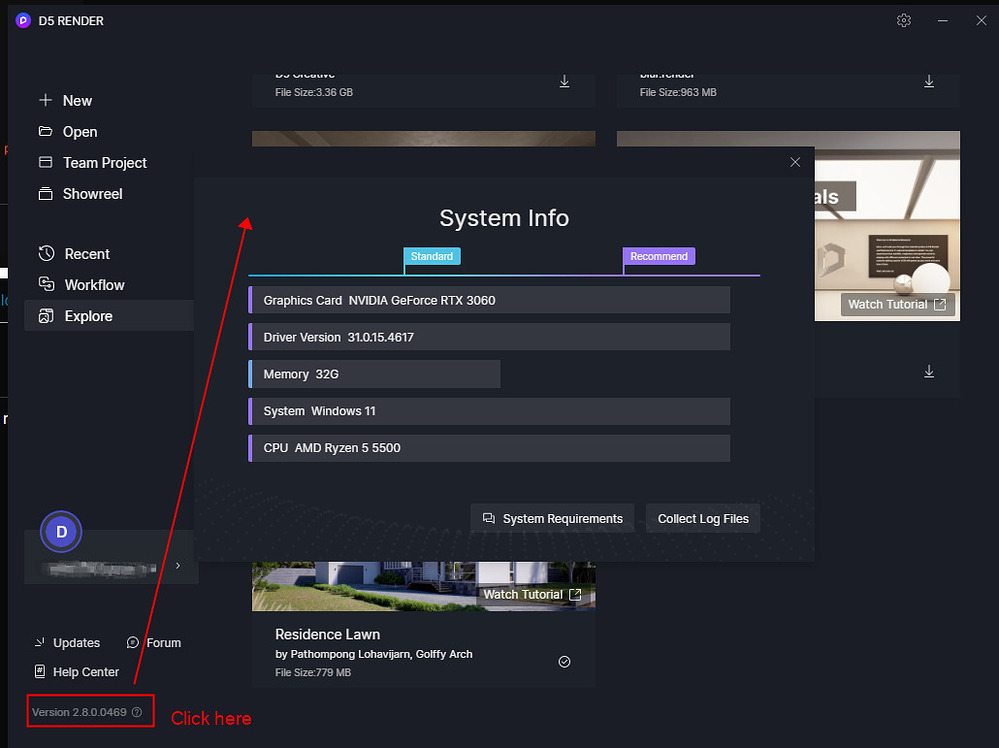999x748 pixels.
Task: Switch to the Recommend tab
Action: [658, 256]
